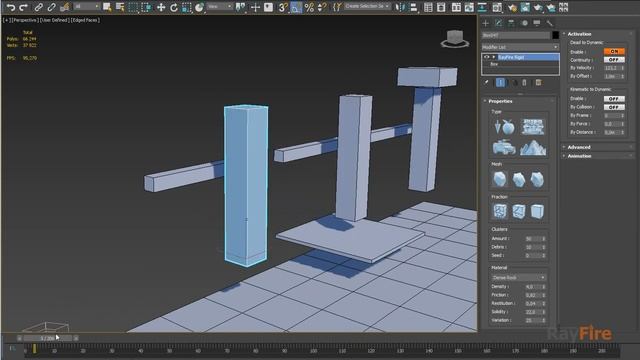This screenshot has width=640, height=360.
Task: Pick the first Mesh shape thumbnail
Action: coord(500,179)
